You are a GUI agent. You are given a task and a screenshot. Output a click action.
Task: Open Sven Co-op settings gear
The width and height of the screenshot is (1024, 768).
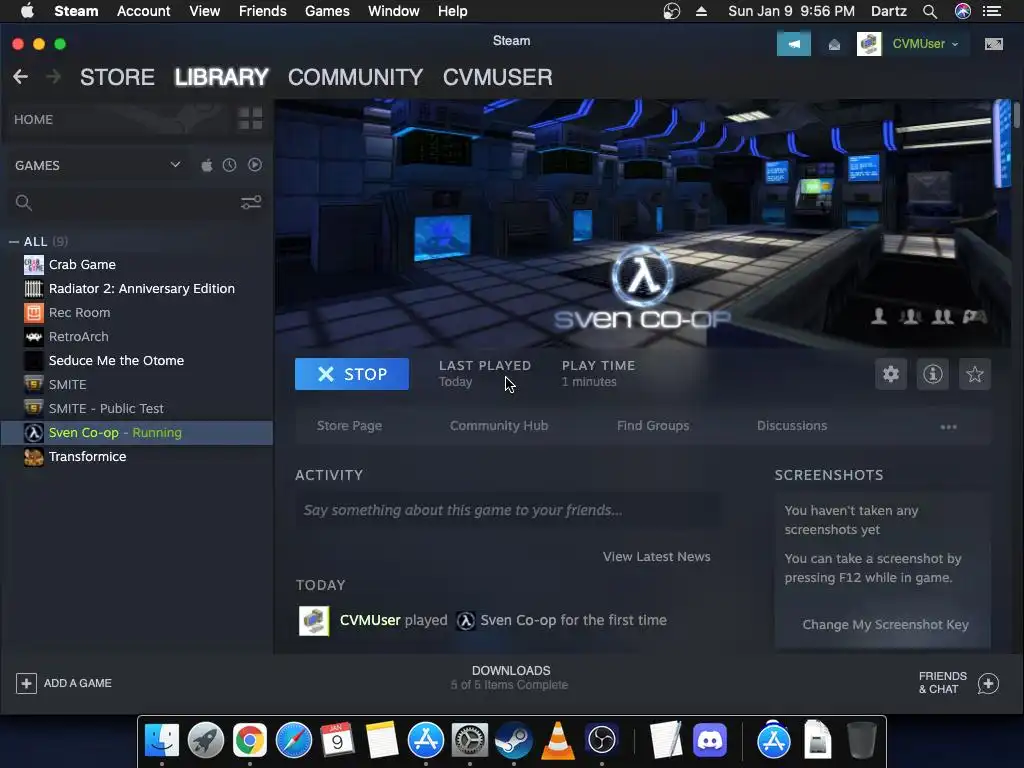click(891, 374)
